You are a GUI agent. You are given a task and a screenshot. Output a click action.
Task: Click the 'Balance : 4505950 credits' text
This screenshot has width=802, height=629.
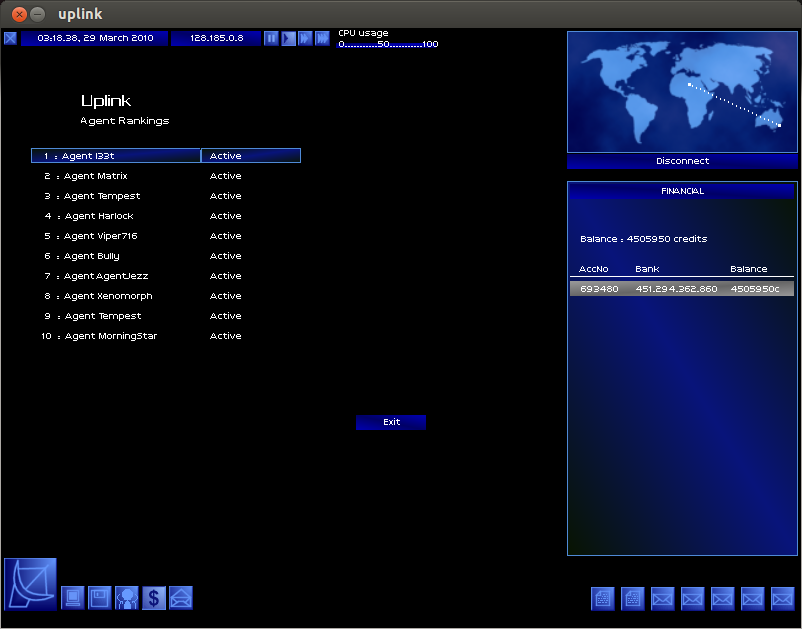pos(643,239)
